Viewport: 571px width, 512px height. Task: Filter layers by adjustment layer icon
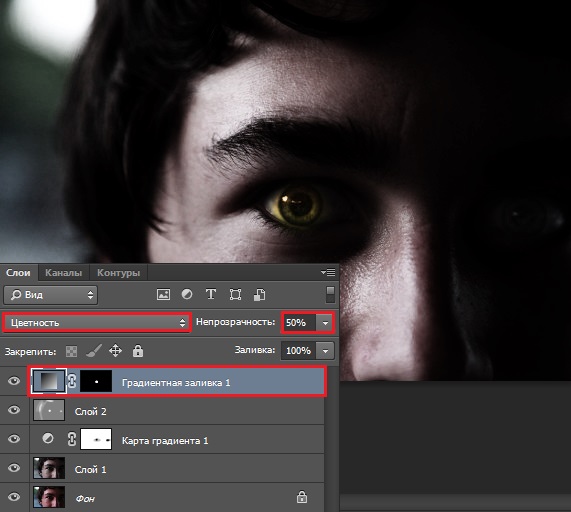click(x=187, y=294)
